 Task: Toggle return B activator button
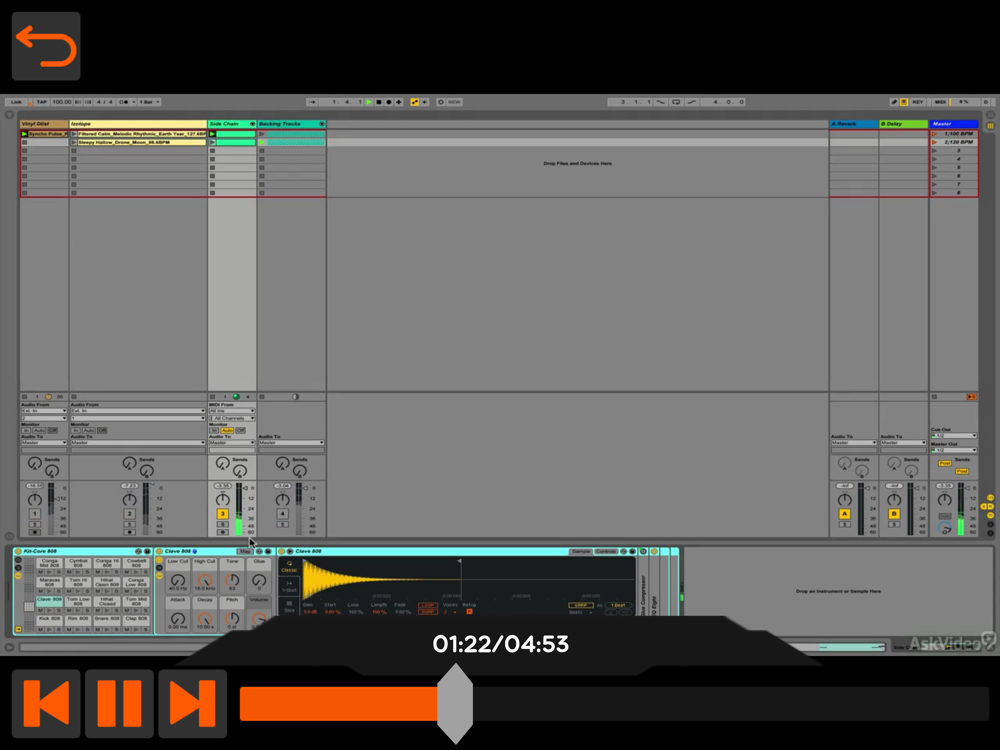tap(894, 514)
